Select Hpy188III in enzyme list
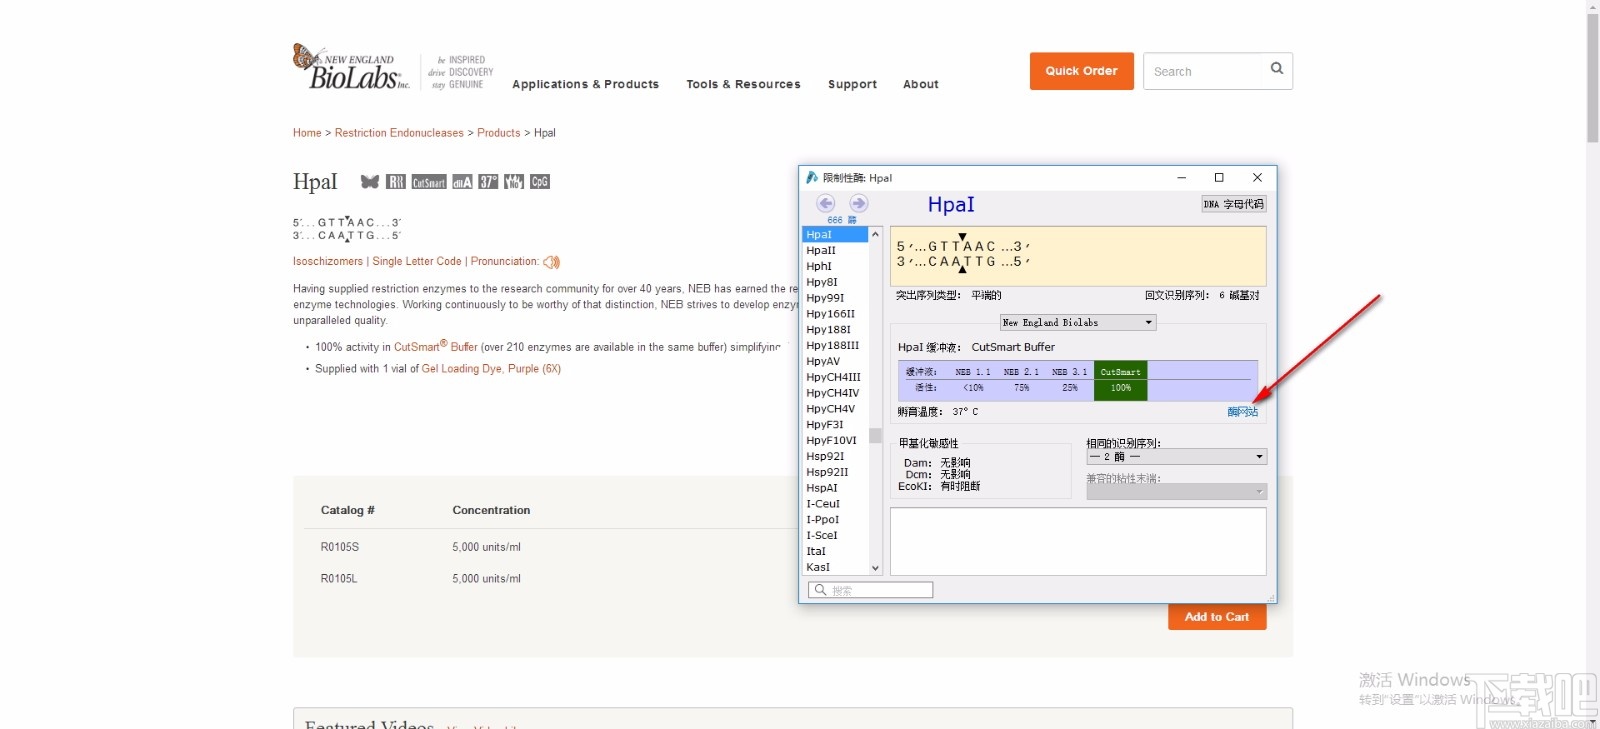Viewport: 1600px width, 729px height. (x=835, y=346)
